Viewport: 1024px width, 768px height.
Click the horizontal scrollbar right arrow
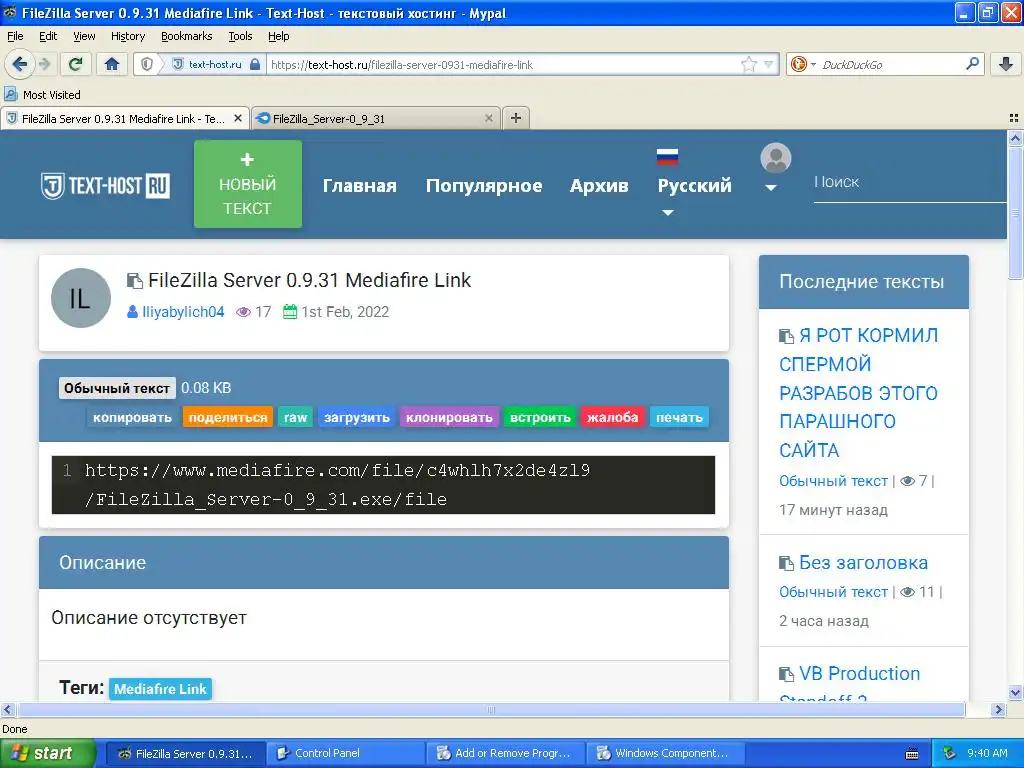(x=998, y=710)
